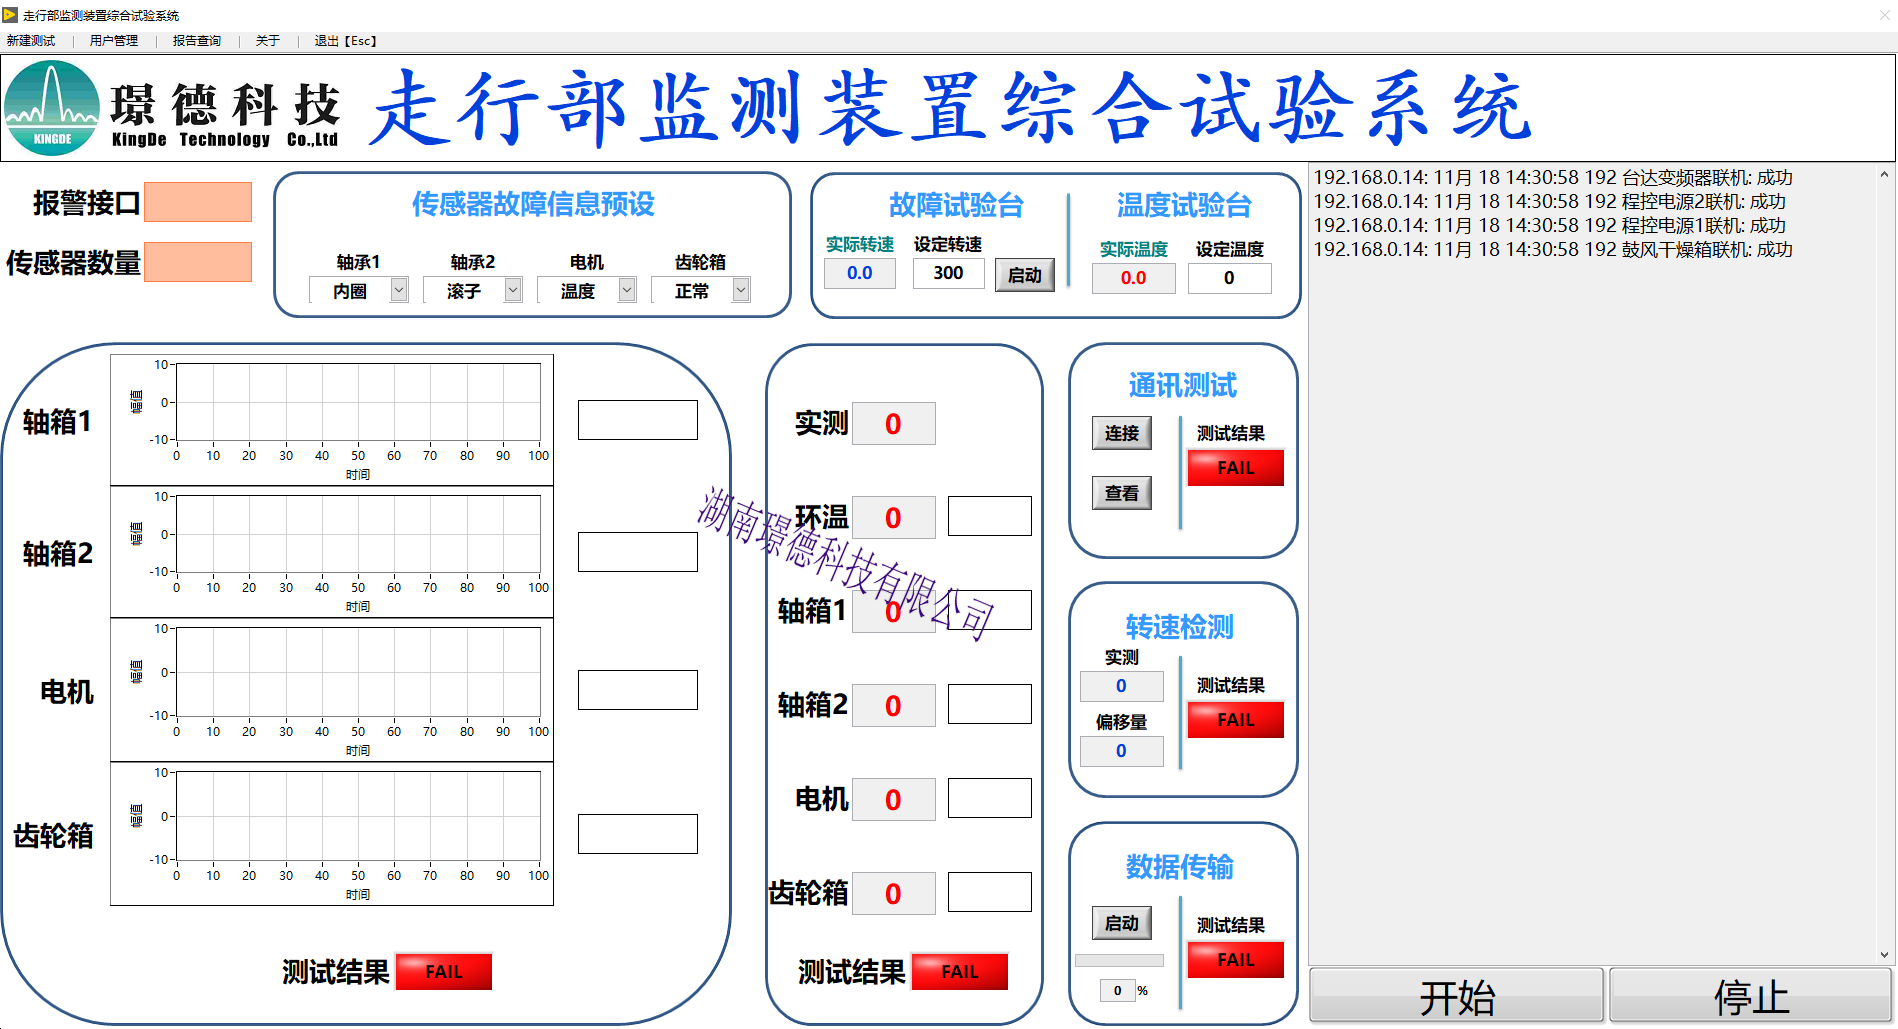Expand the 轴承2 dropdown arrow

(x=513, y=290)
